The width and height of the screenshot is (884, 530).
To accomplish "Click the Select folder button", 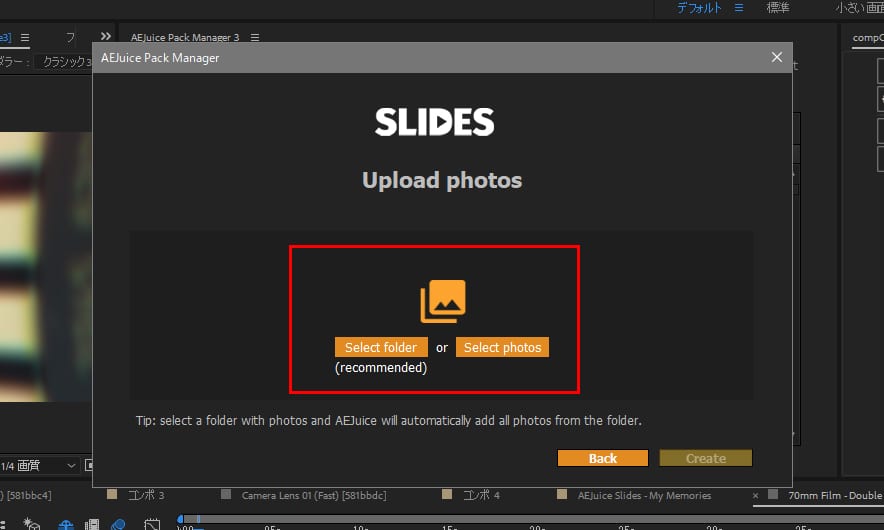I will click(381, 347).
